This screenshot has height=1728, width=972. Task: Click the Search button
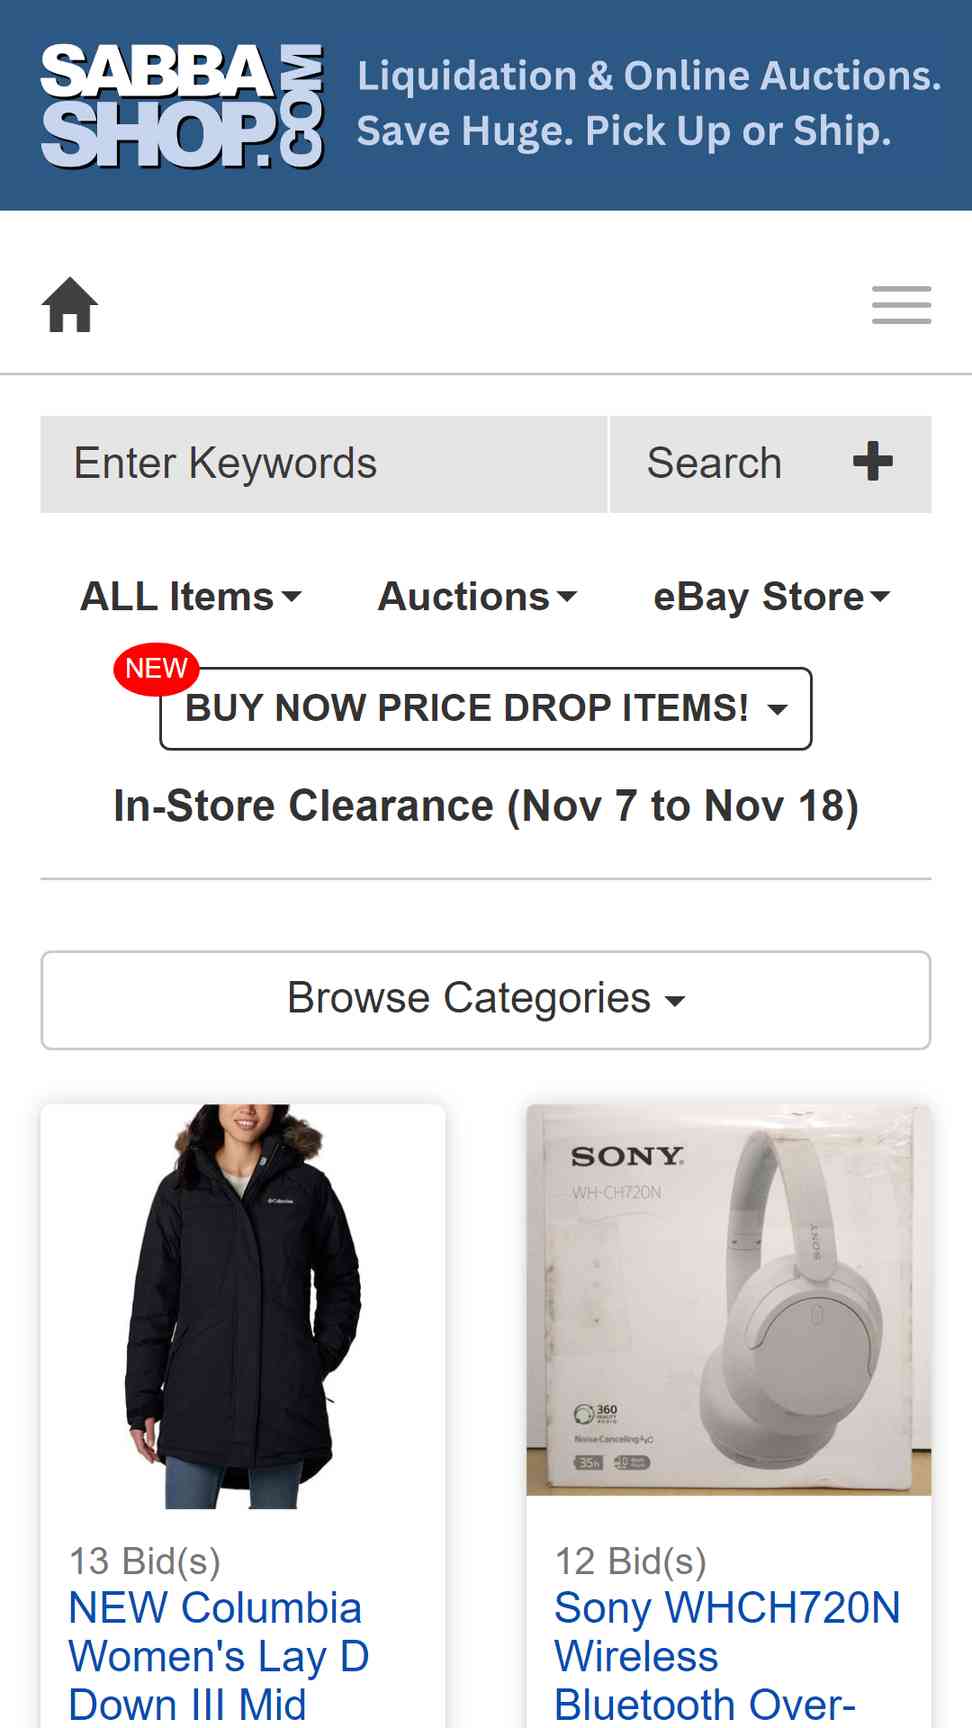(714, 464)
